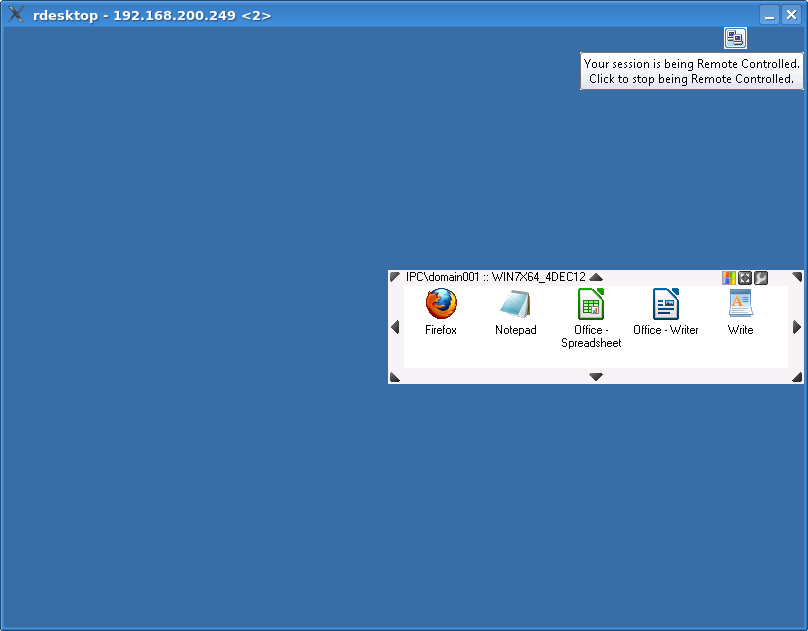This screenshot has height=631, width=808.
Task: Start Office - Writer application
Action: 665,304
